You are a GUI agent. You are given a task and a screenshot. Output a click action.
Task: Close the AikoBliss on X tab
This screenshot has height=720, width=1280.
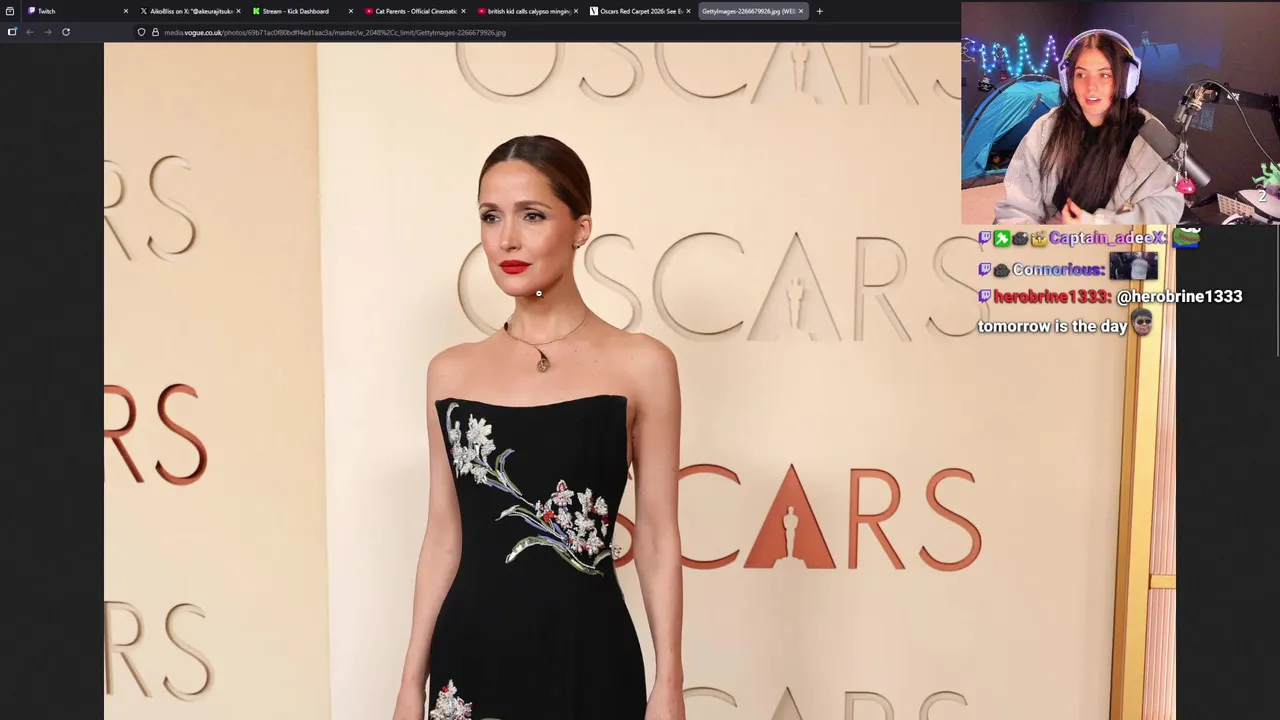coord(238,11)
